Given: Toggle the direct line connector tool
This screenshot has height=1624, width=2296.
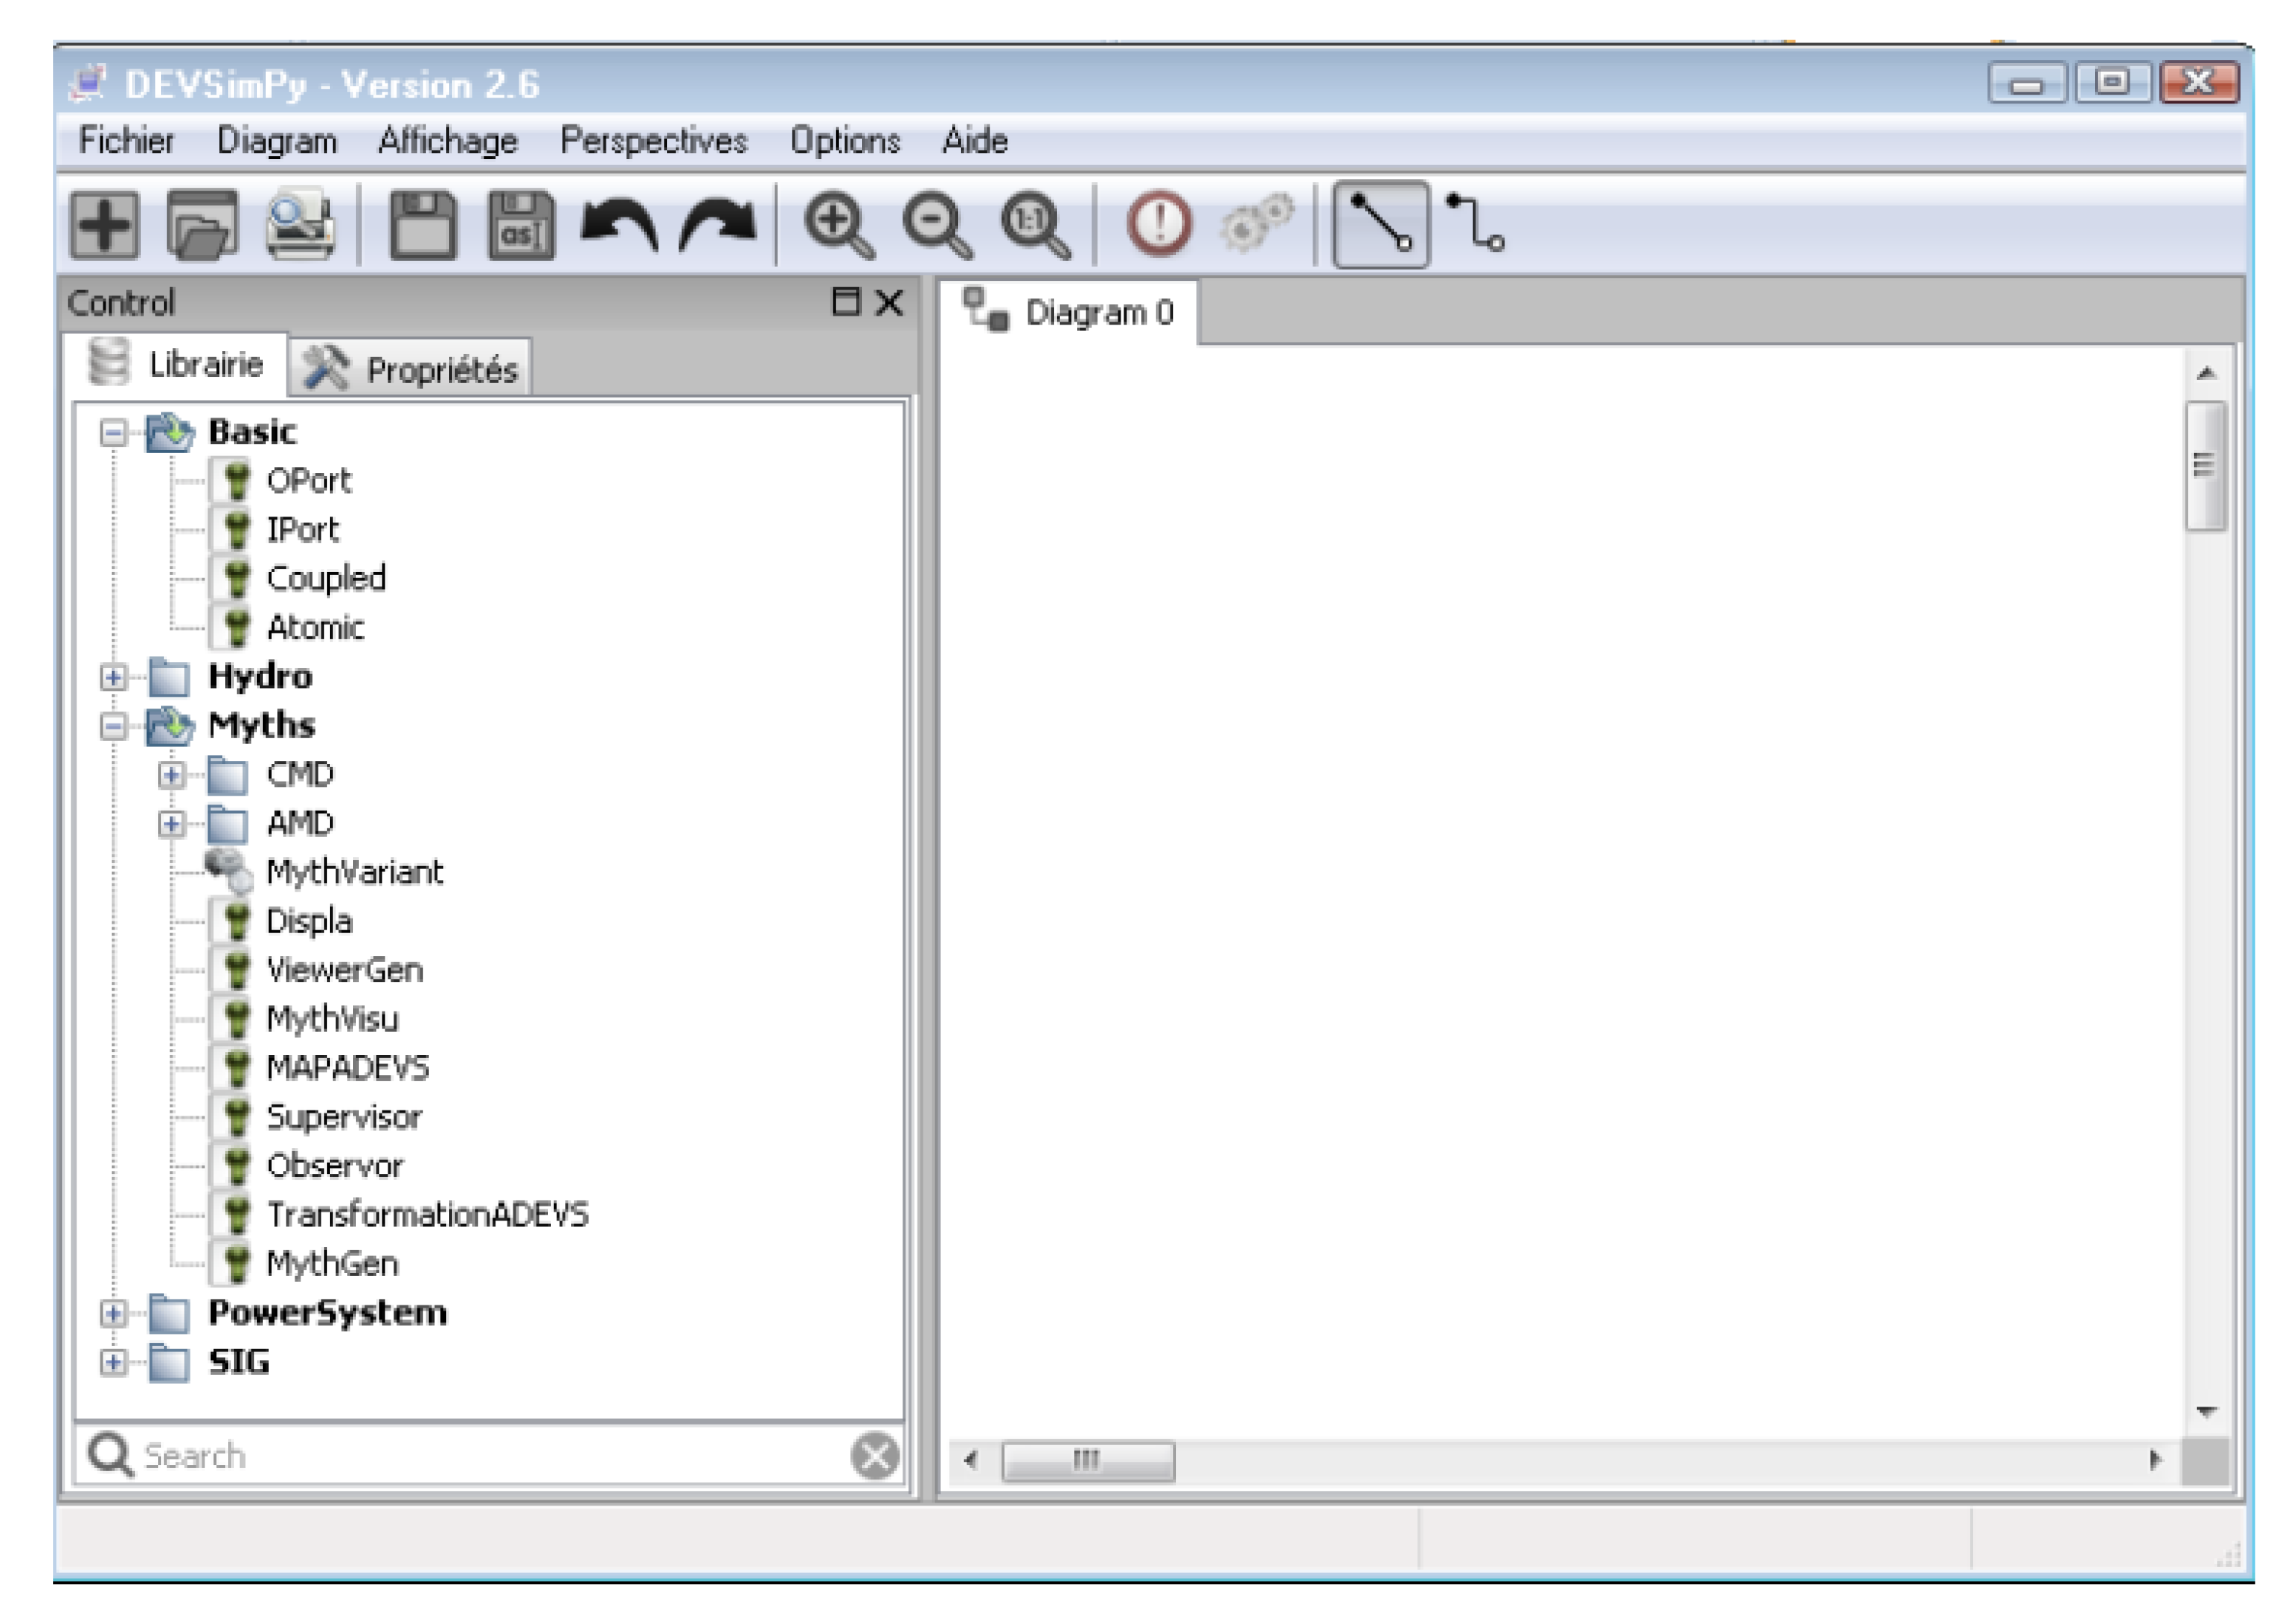Looking at the screenshot, I should click(1381, 224).
